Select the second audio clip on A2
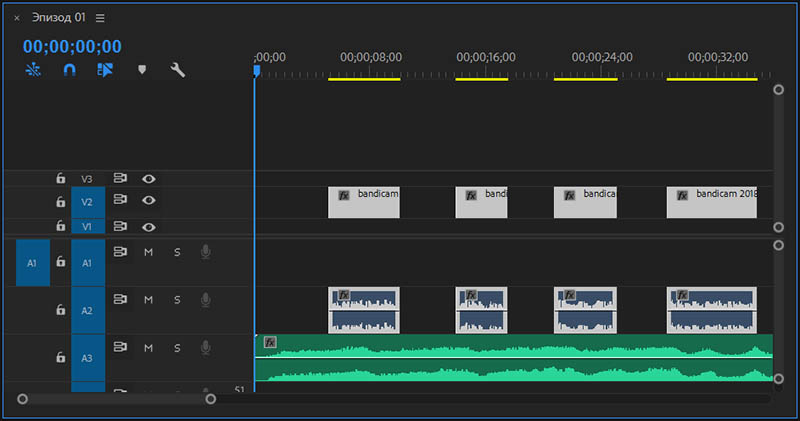Image resolution: width=800 pixels, height=421 pixels. (481, 310)
